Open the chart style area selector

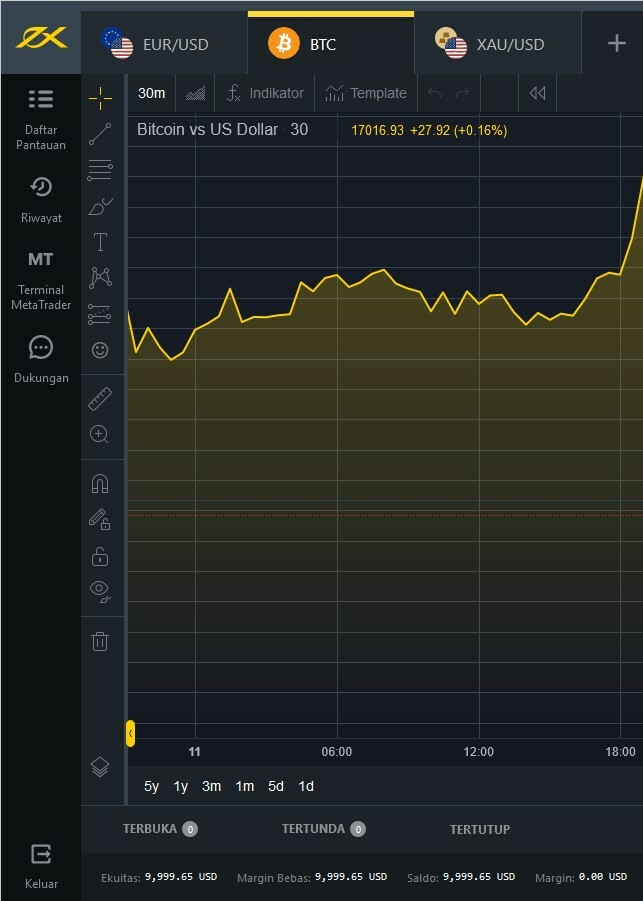point(195,93)
